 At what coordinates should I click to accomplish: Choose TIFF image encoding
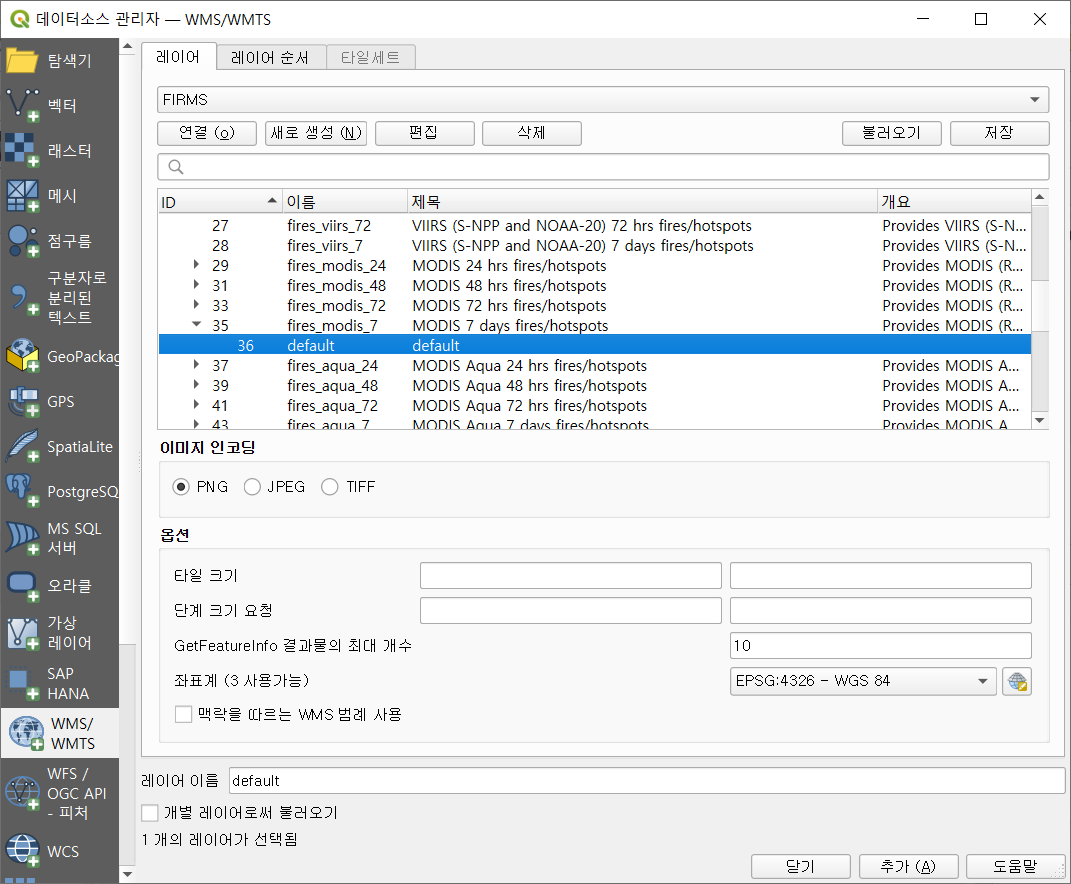[329, 486]
